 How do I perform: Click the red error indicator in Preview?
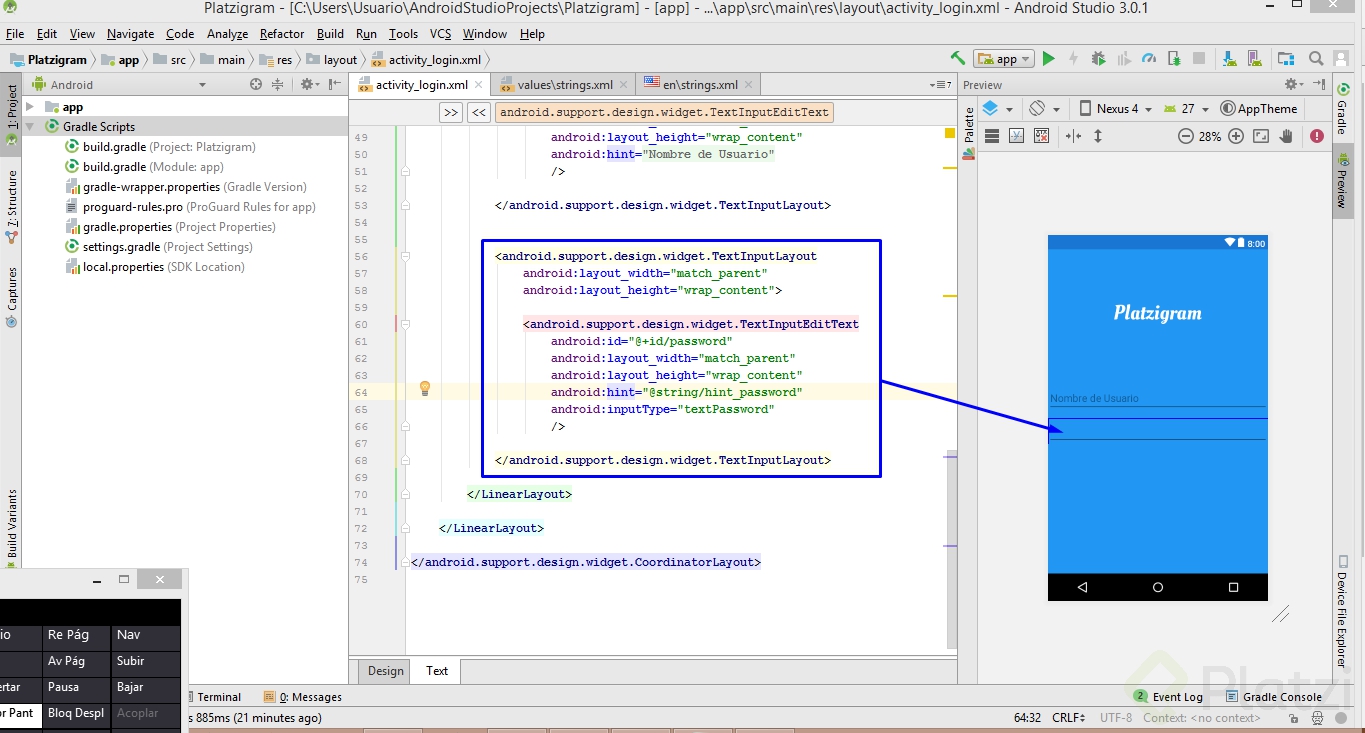click(x=1316, y=136)
